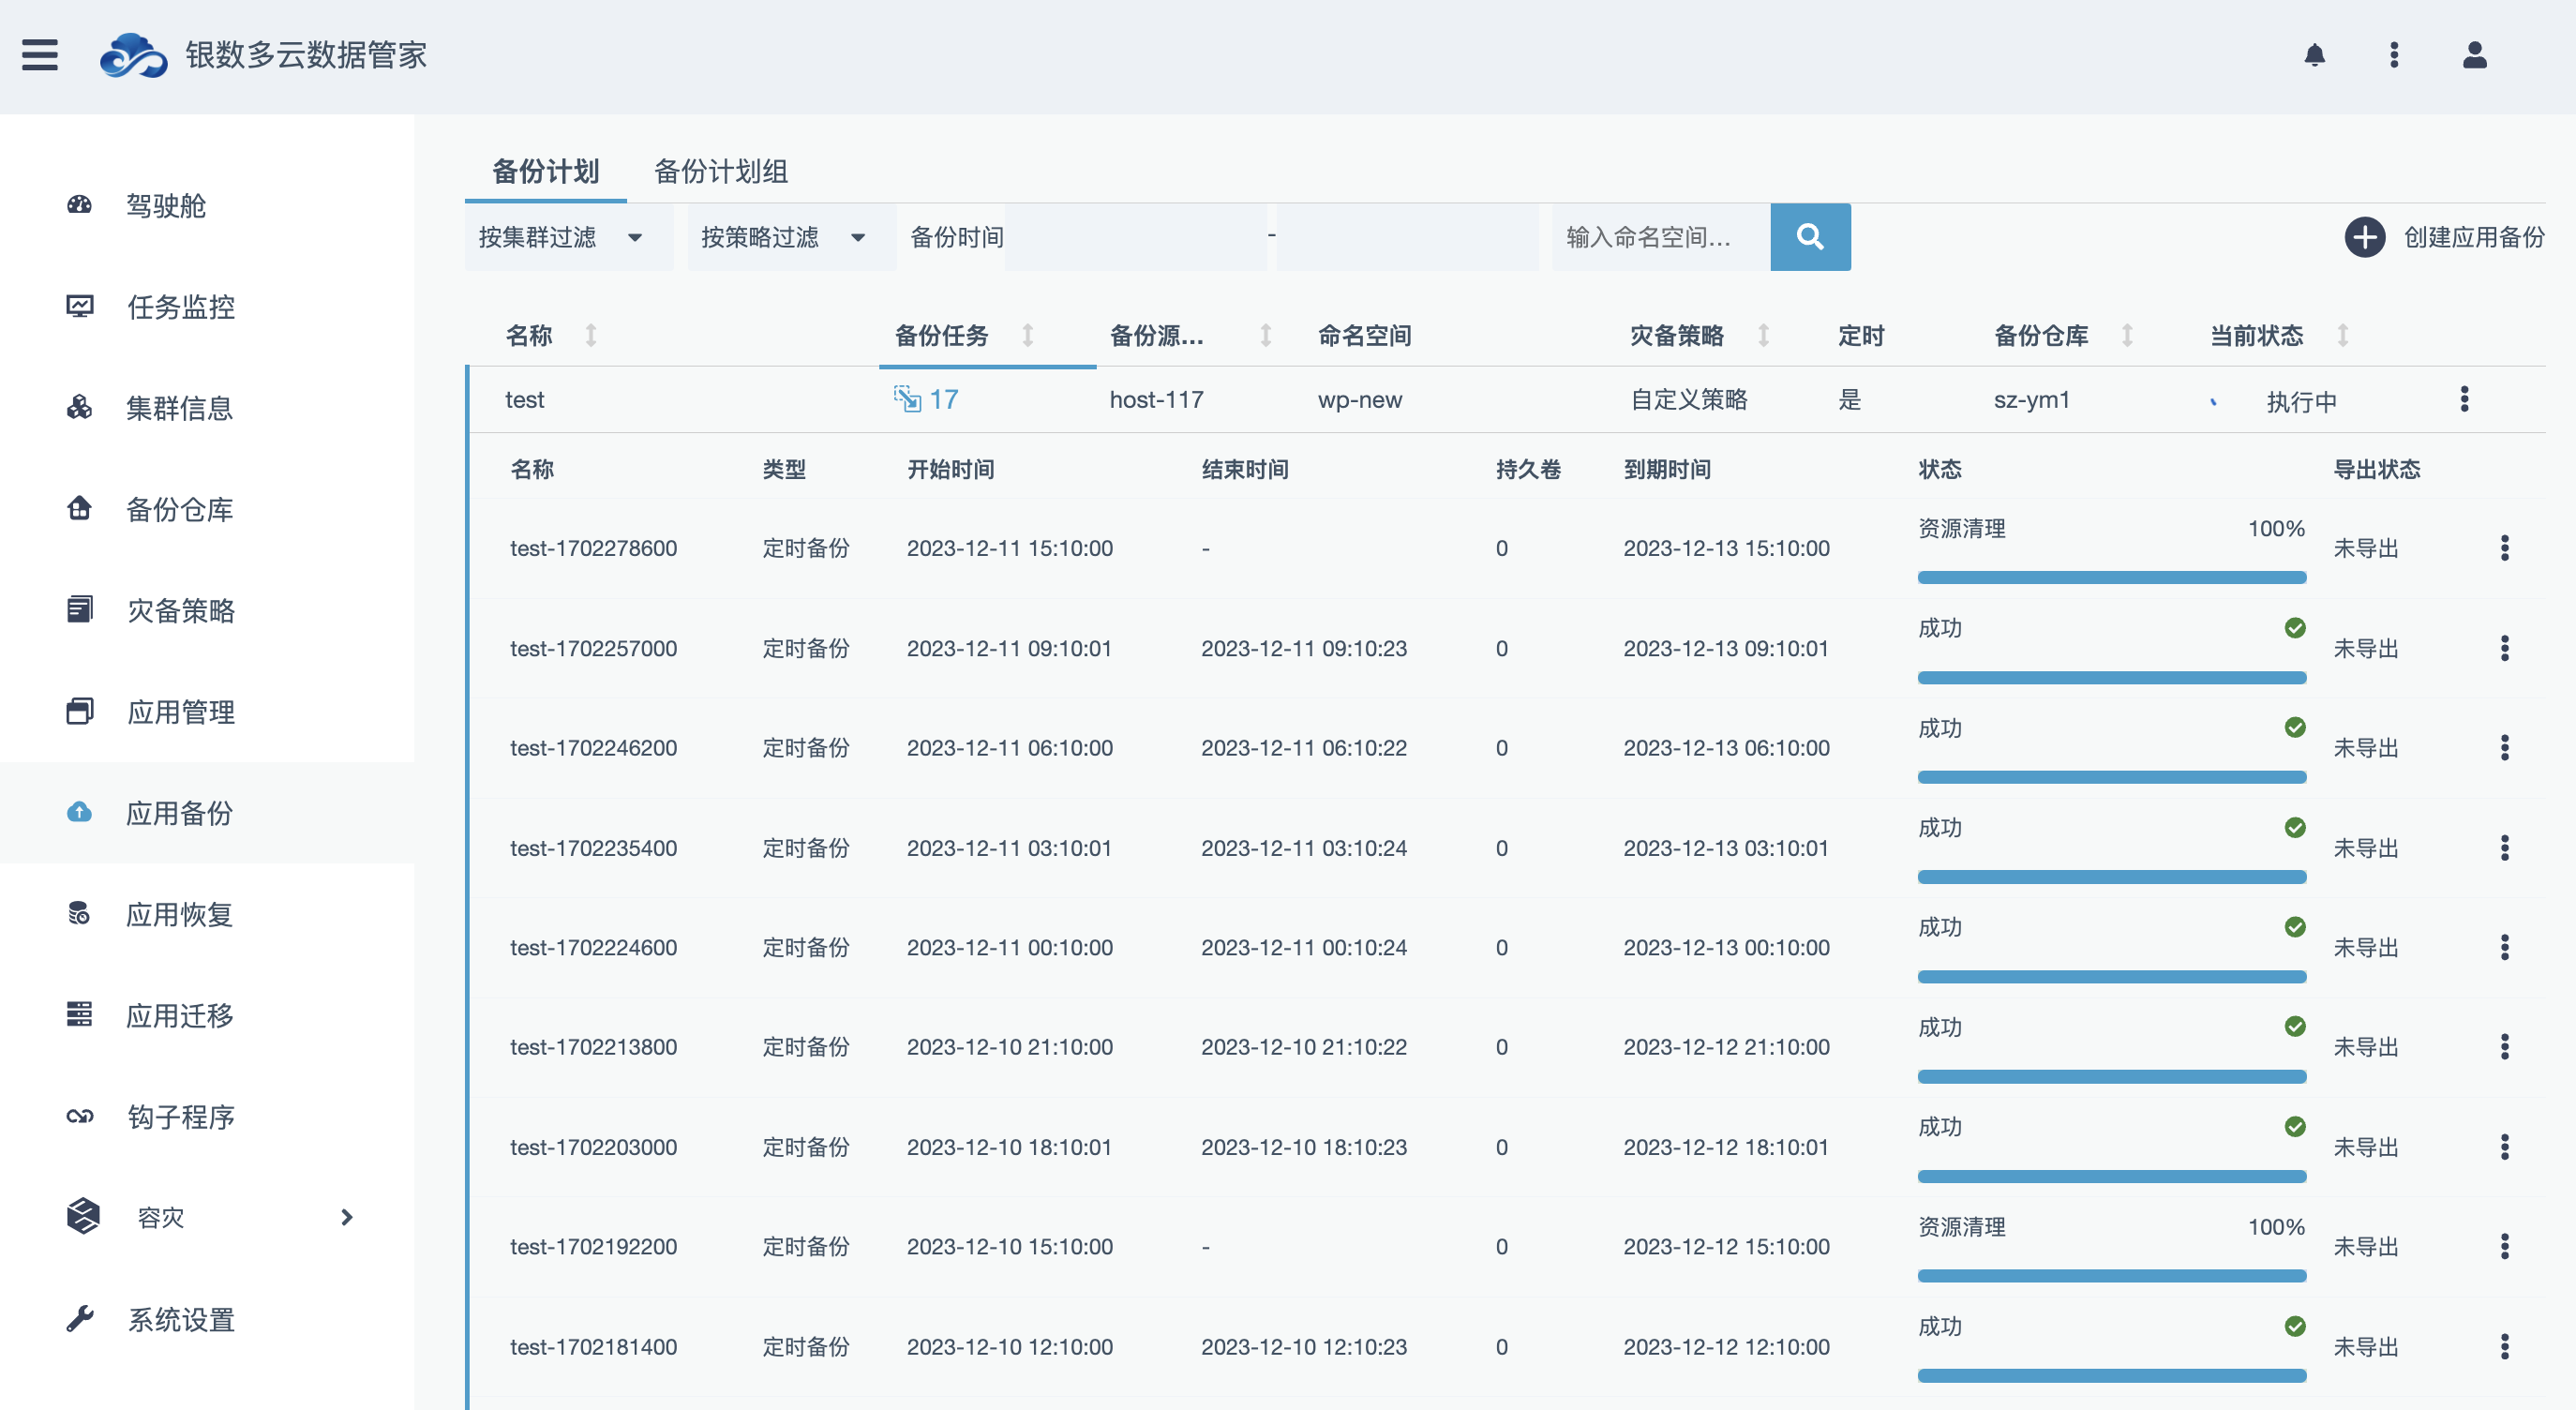
Task: Click 银数多云数据管家 title text
Action: coord(306,55)
